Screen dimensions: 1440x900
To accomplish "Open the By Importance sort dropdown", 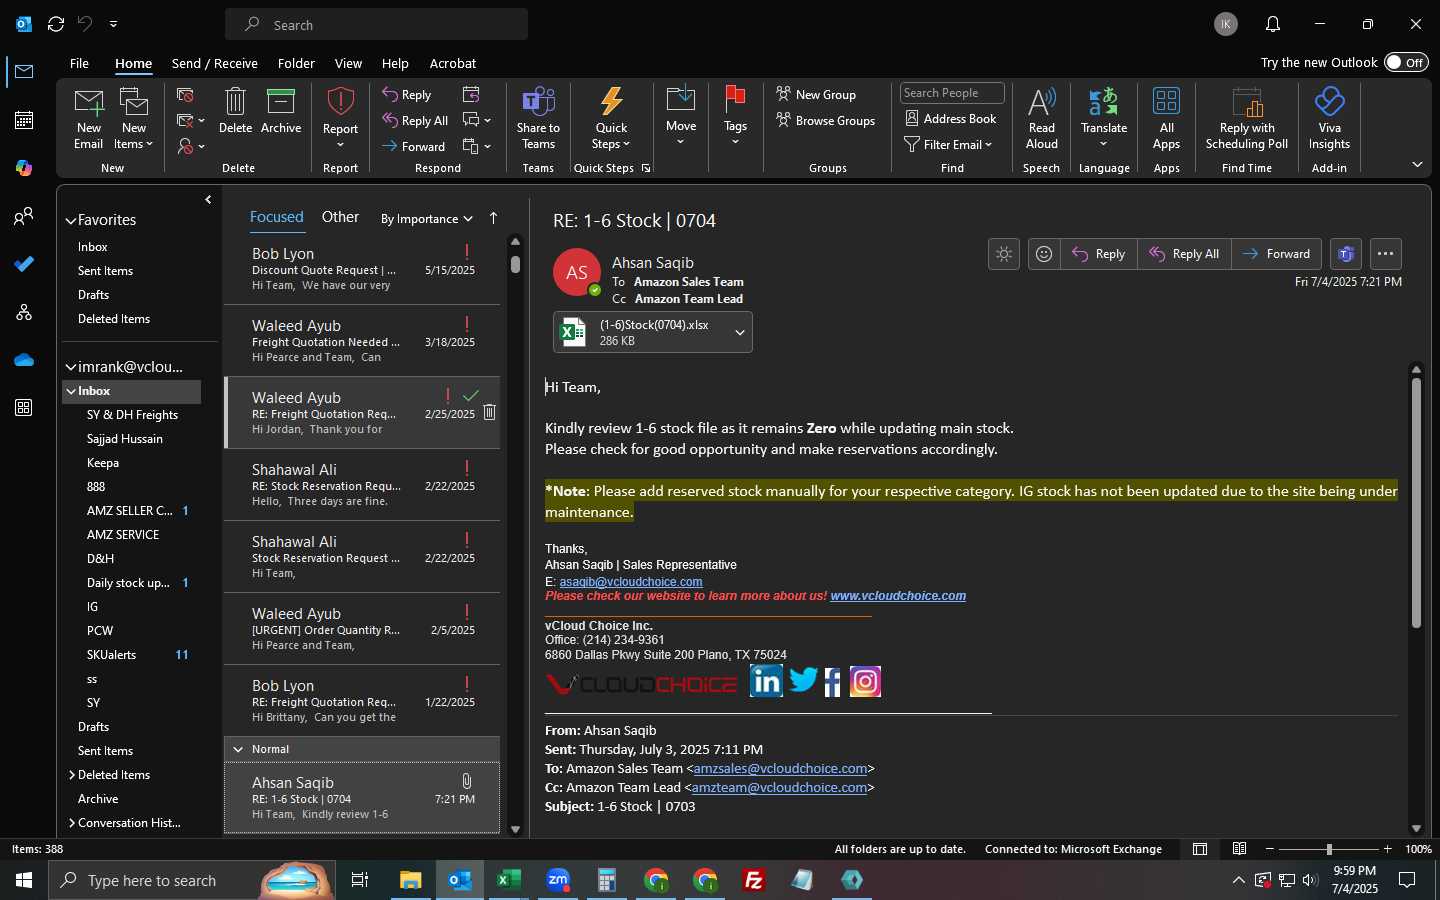I will [x=426, y=219].
